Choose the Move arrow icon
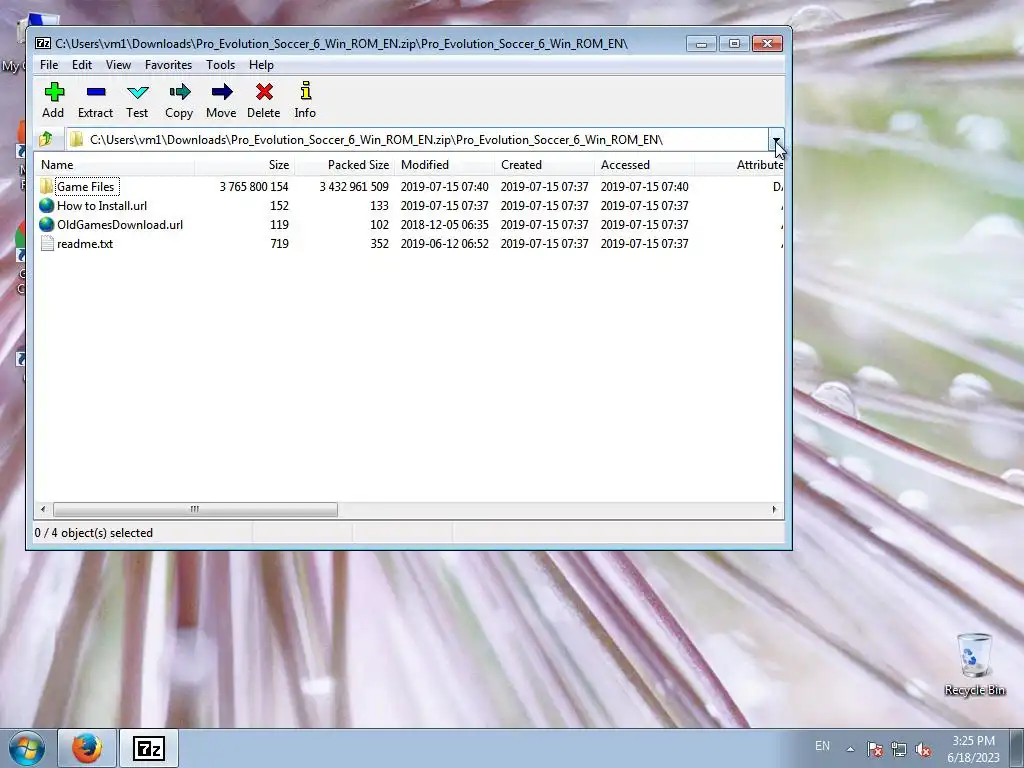Image resolution: width=1024 pixels, height=768 pixels. (222, 91)
